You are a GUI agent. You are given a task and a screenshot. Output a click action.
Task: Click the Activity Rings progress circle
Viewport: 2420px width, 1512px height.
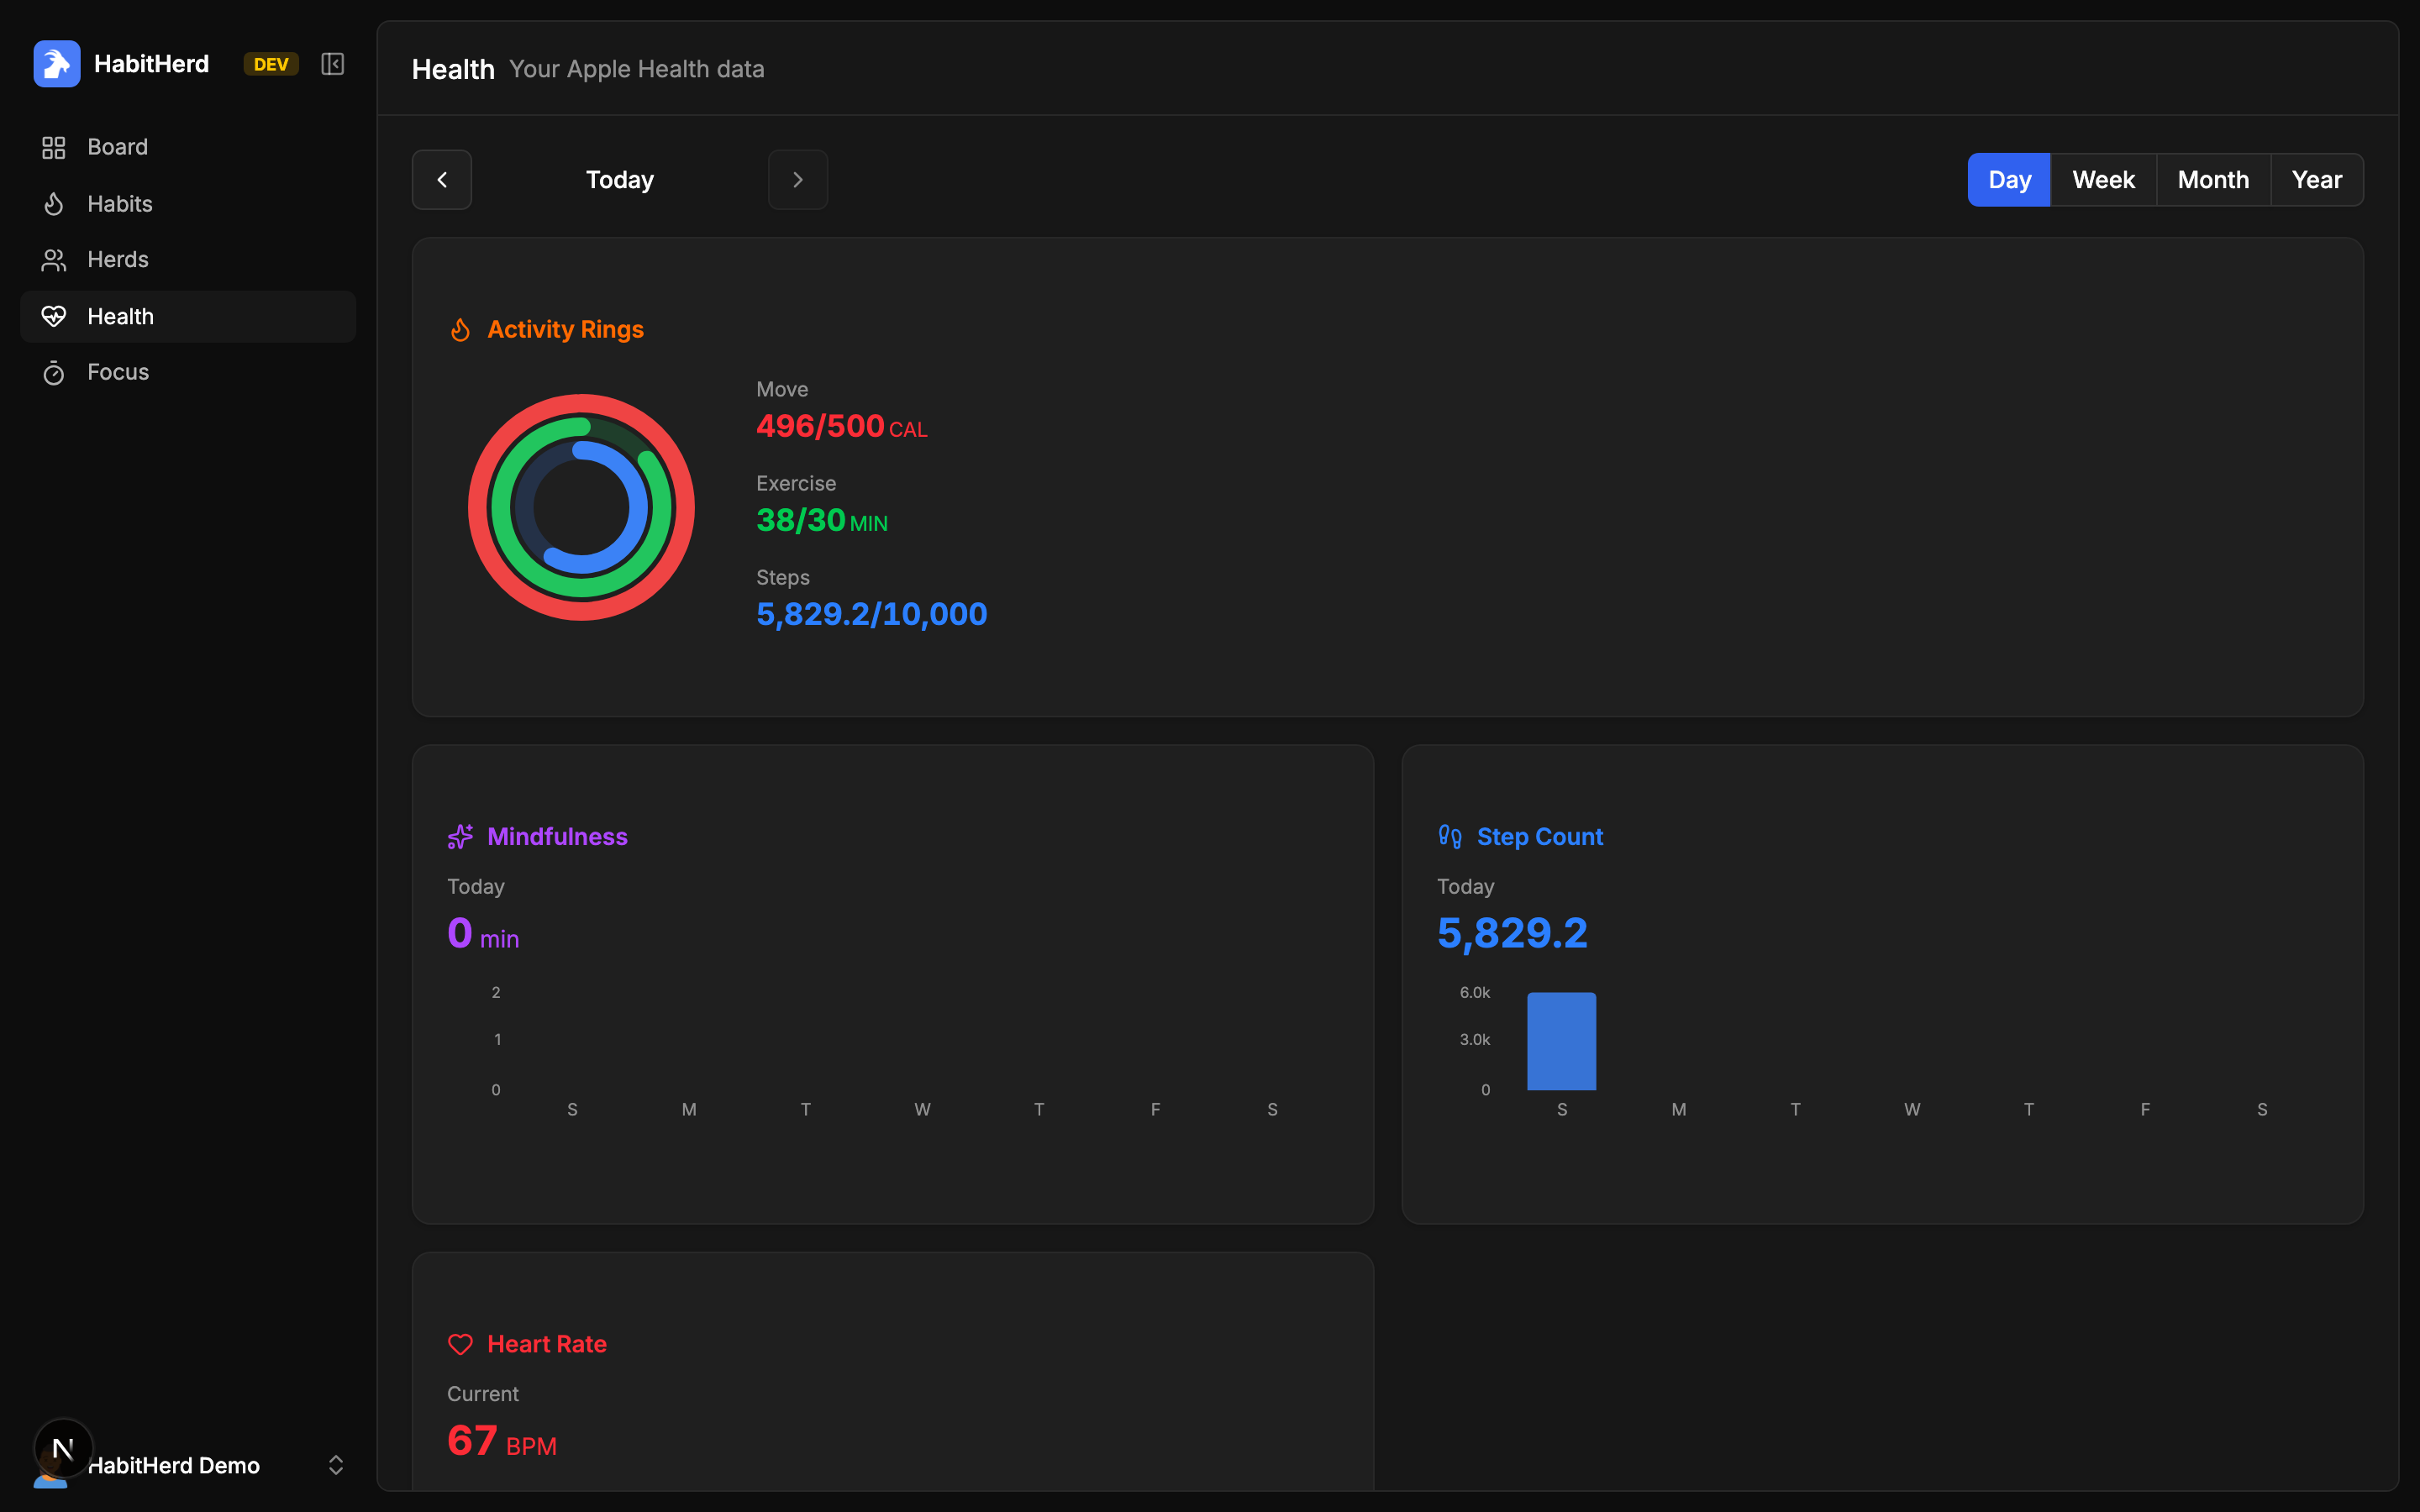(x=581, y=507)
